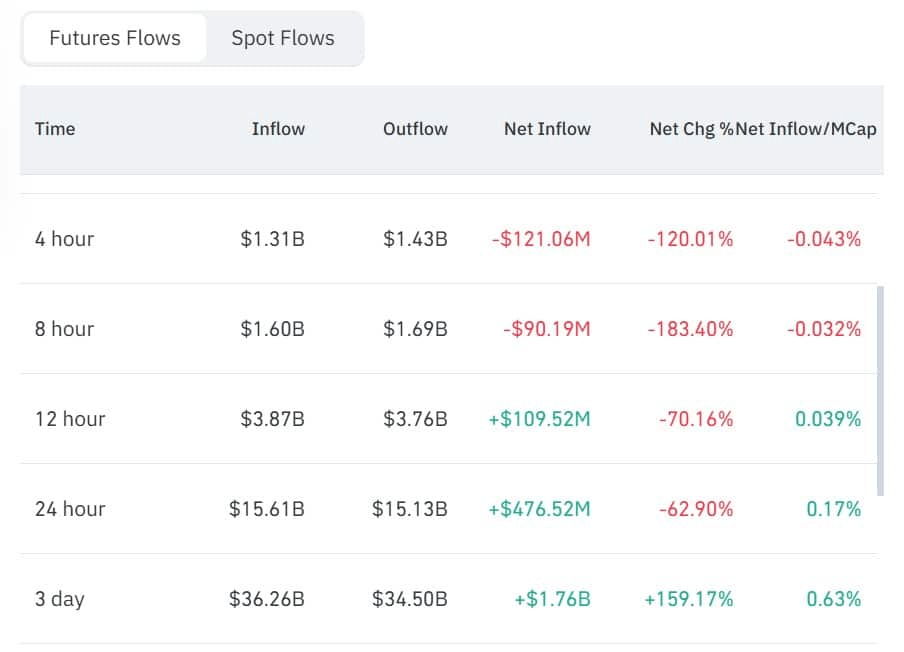The width and height of the screenshot is (904, 652).
Task: Click the 0.63% Net Inflow/MCap value
Action: point(834,599)
